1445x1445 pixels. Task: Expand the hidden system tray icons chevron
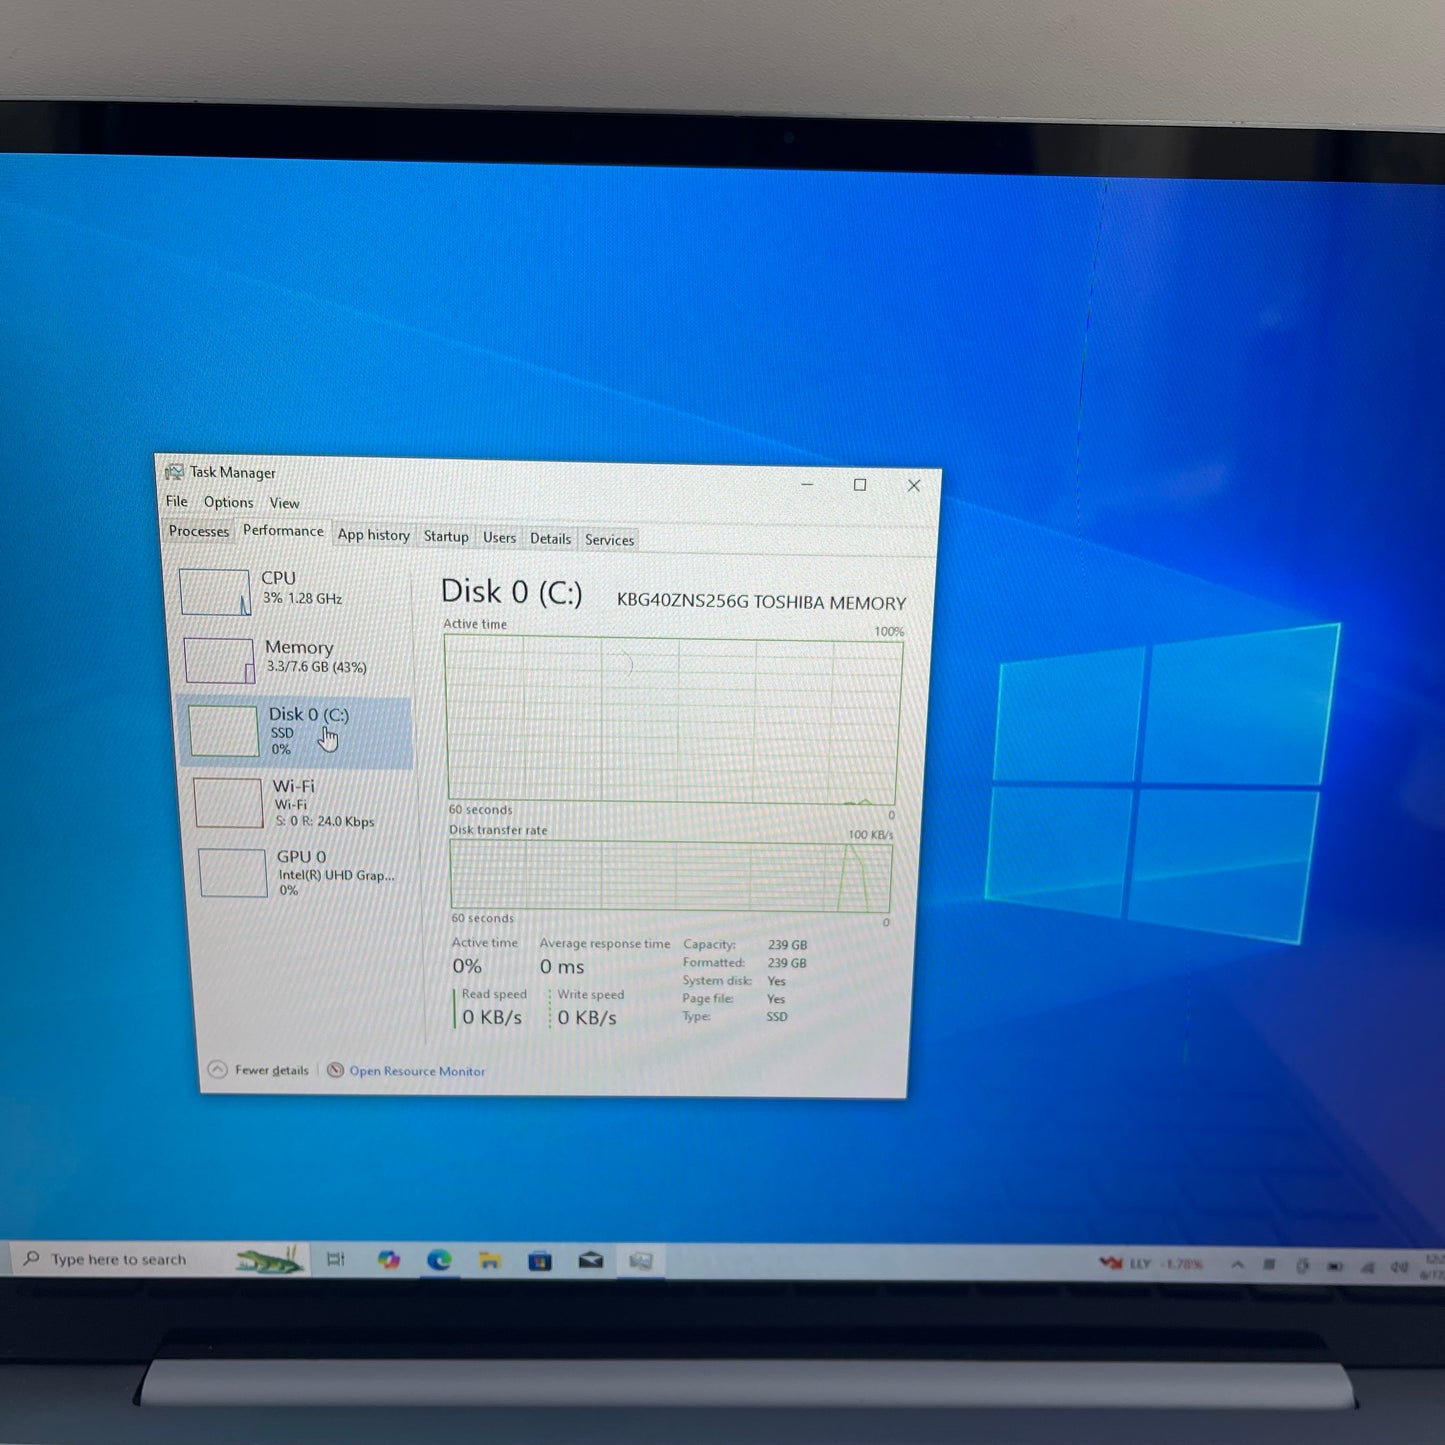(1237, 1265)
